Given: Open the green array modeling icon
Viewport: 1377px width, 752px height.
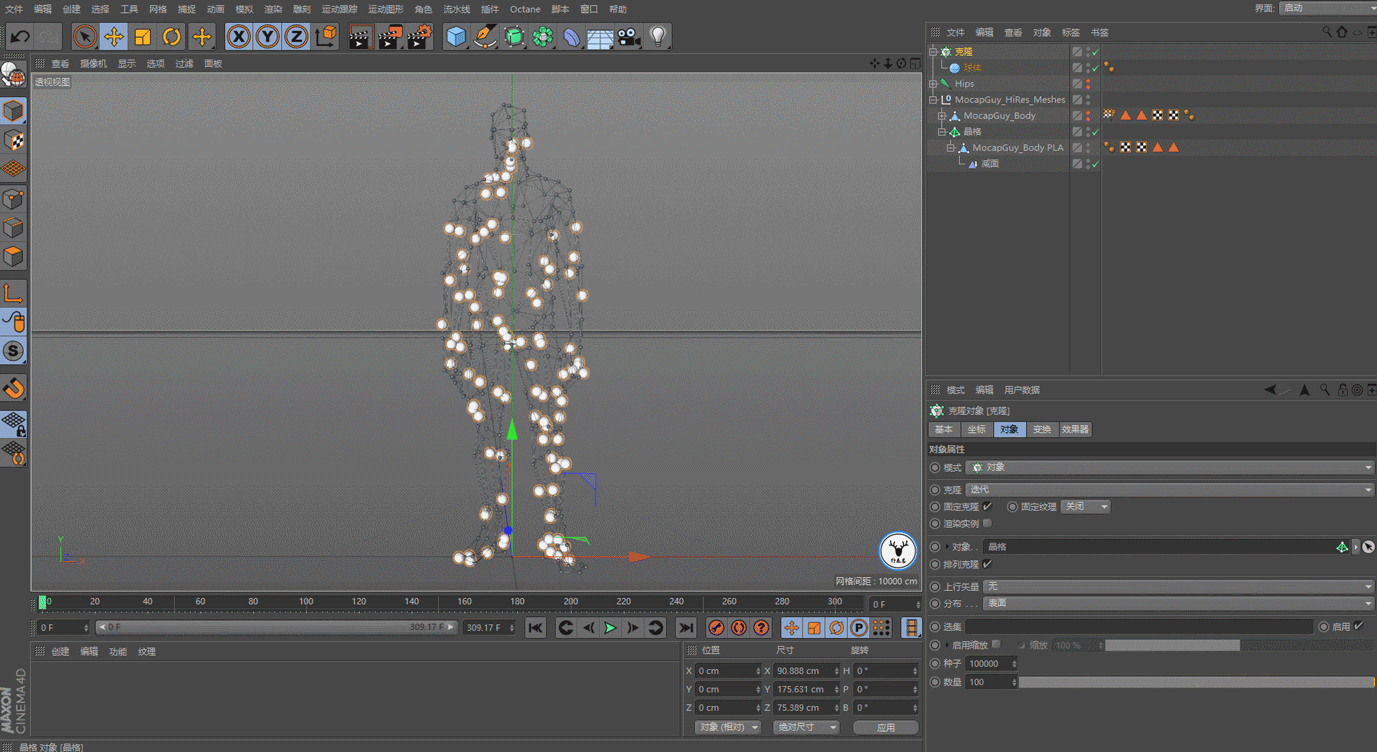Looking at the screenshot, I should (x=543, y=37).
